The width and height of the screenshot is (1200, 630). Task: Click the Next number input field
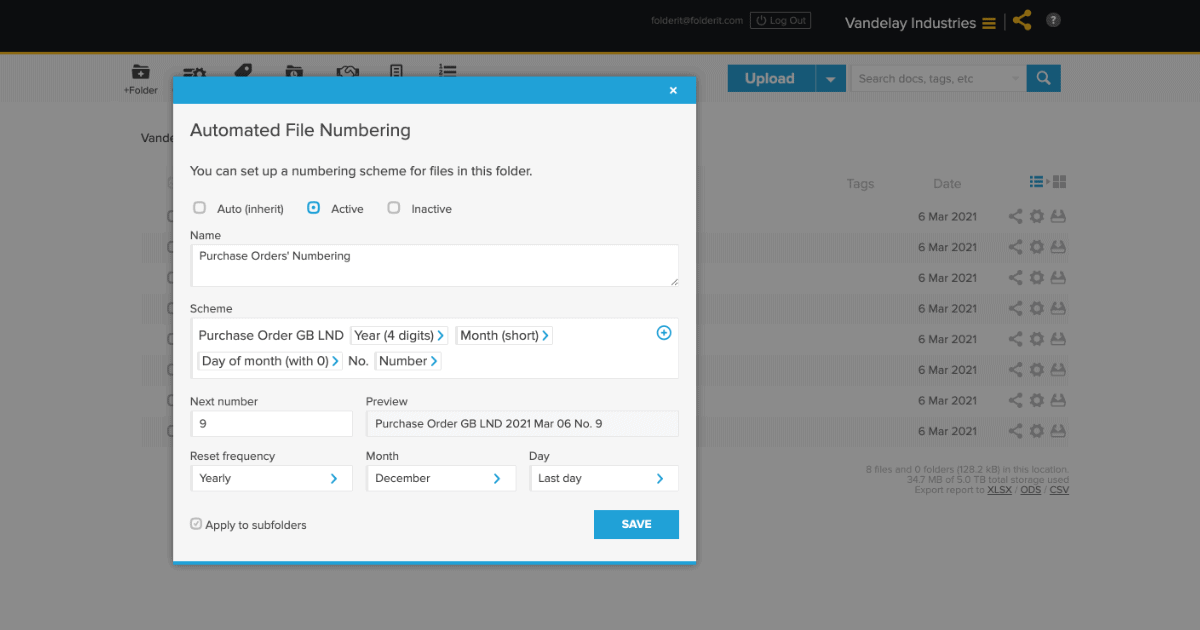coord(271,424)
